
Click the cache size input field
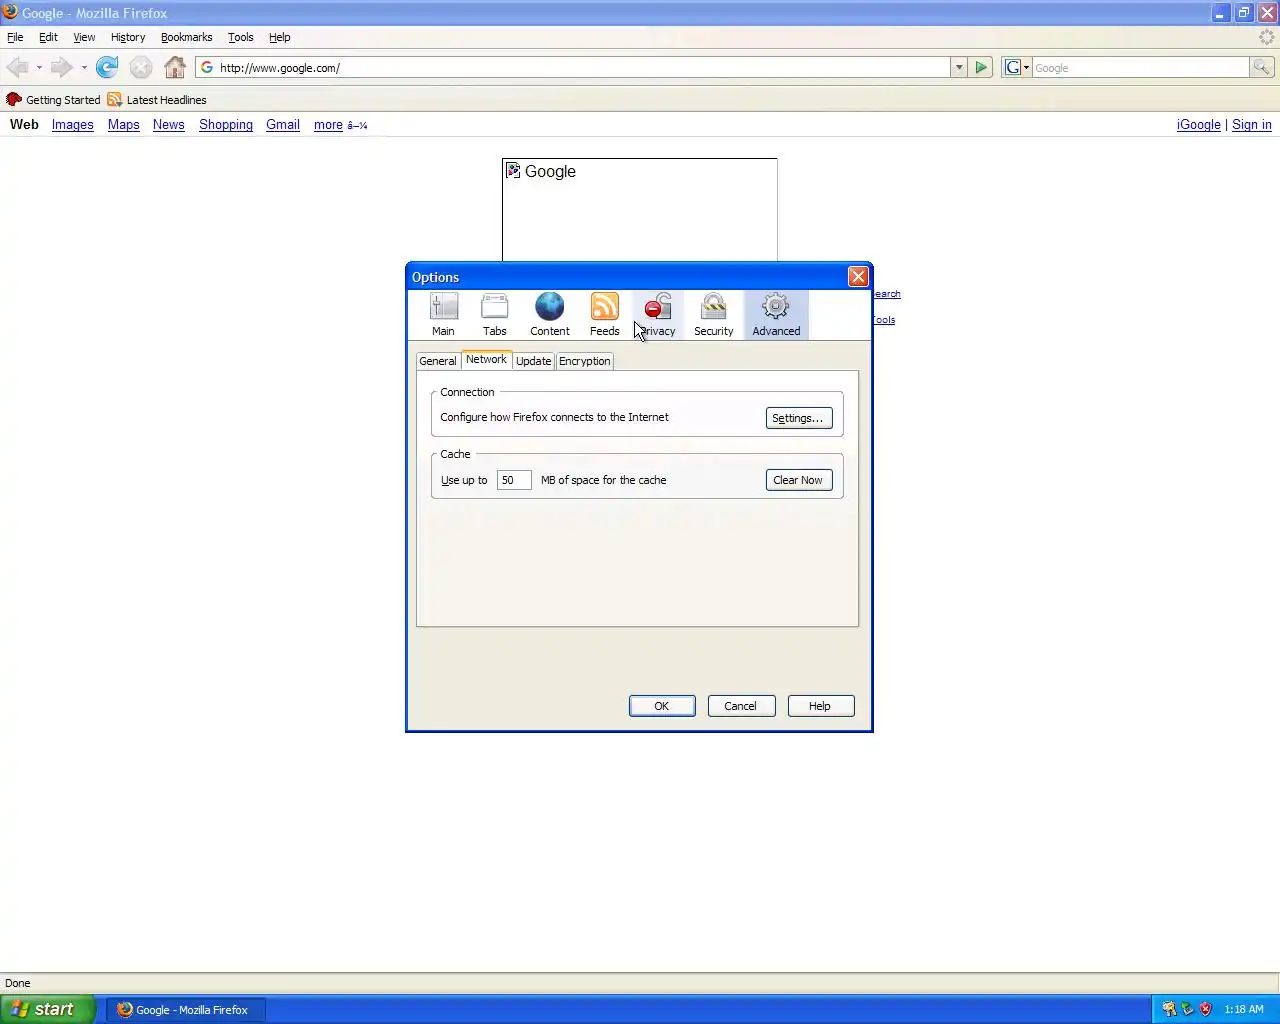[514, 480]
